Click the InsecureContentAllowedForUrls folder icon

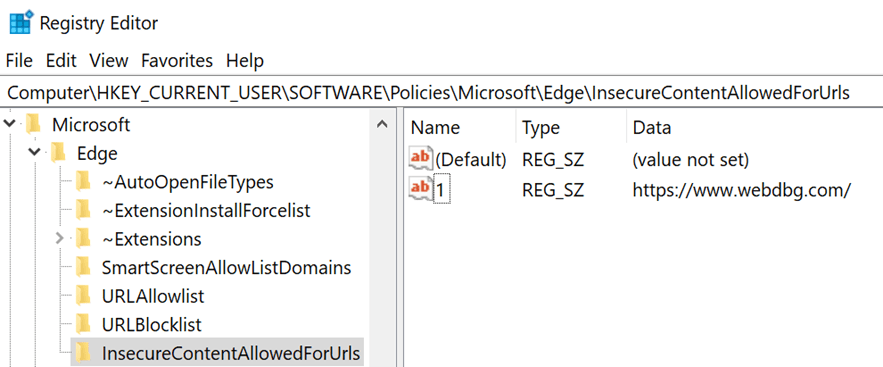coord(83,353)
